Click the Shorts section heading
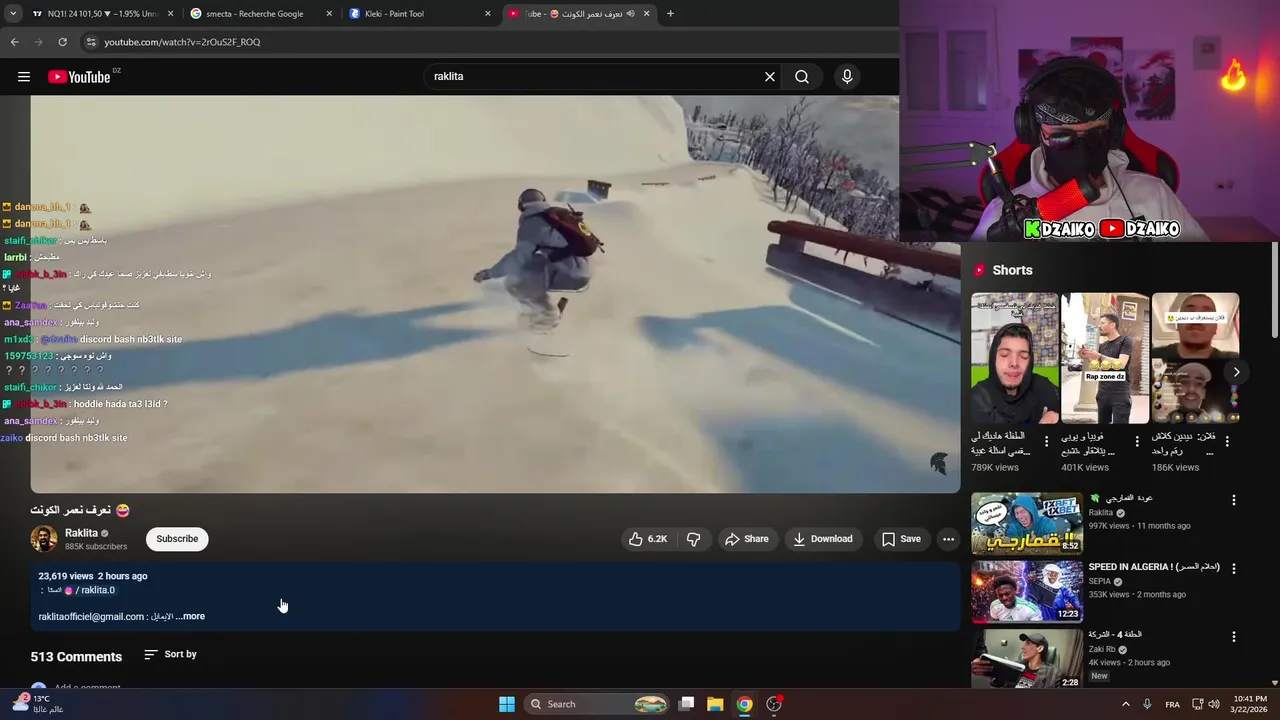The image size is (1280, 720). click(x=1012, y=270)
